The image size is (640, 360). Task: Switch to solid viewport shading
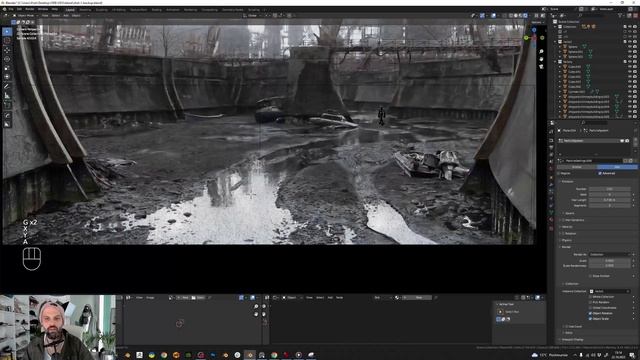click(516, 16)
